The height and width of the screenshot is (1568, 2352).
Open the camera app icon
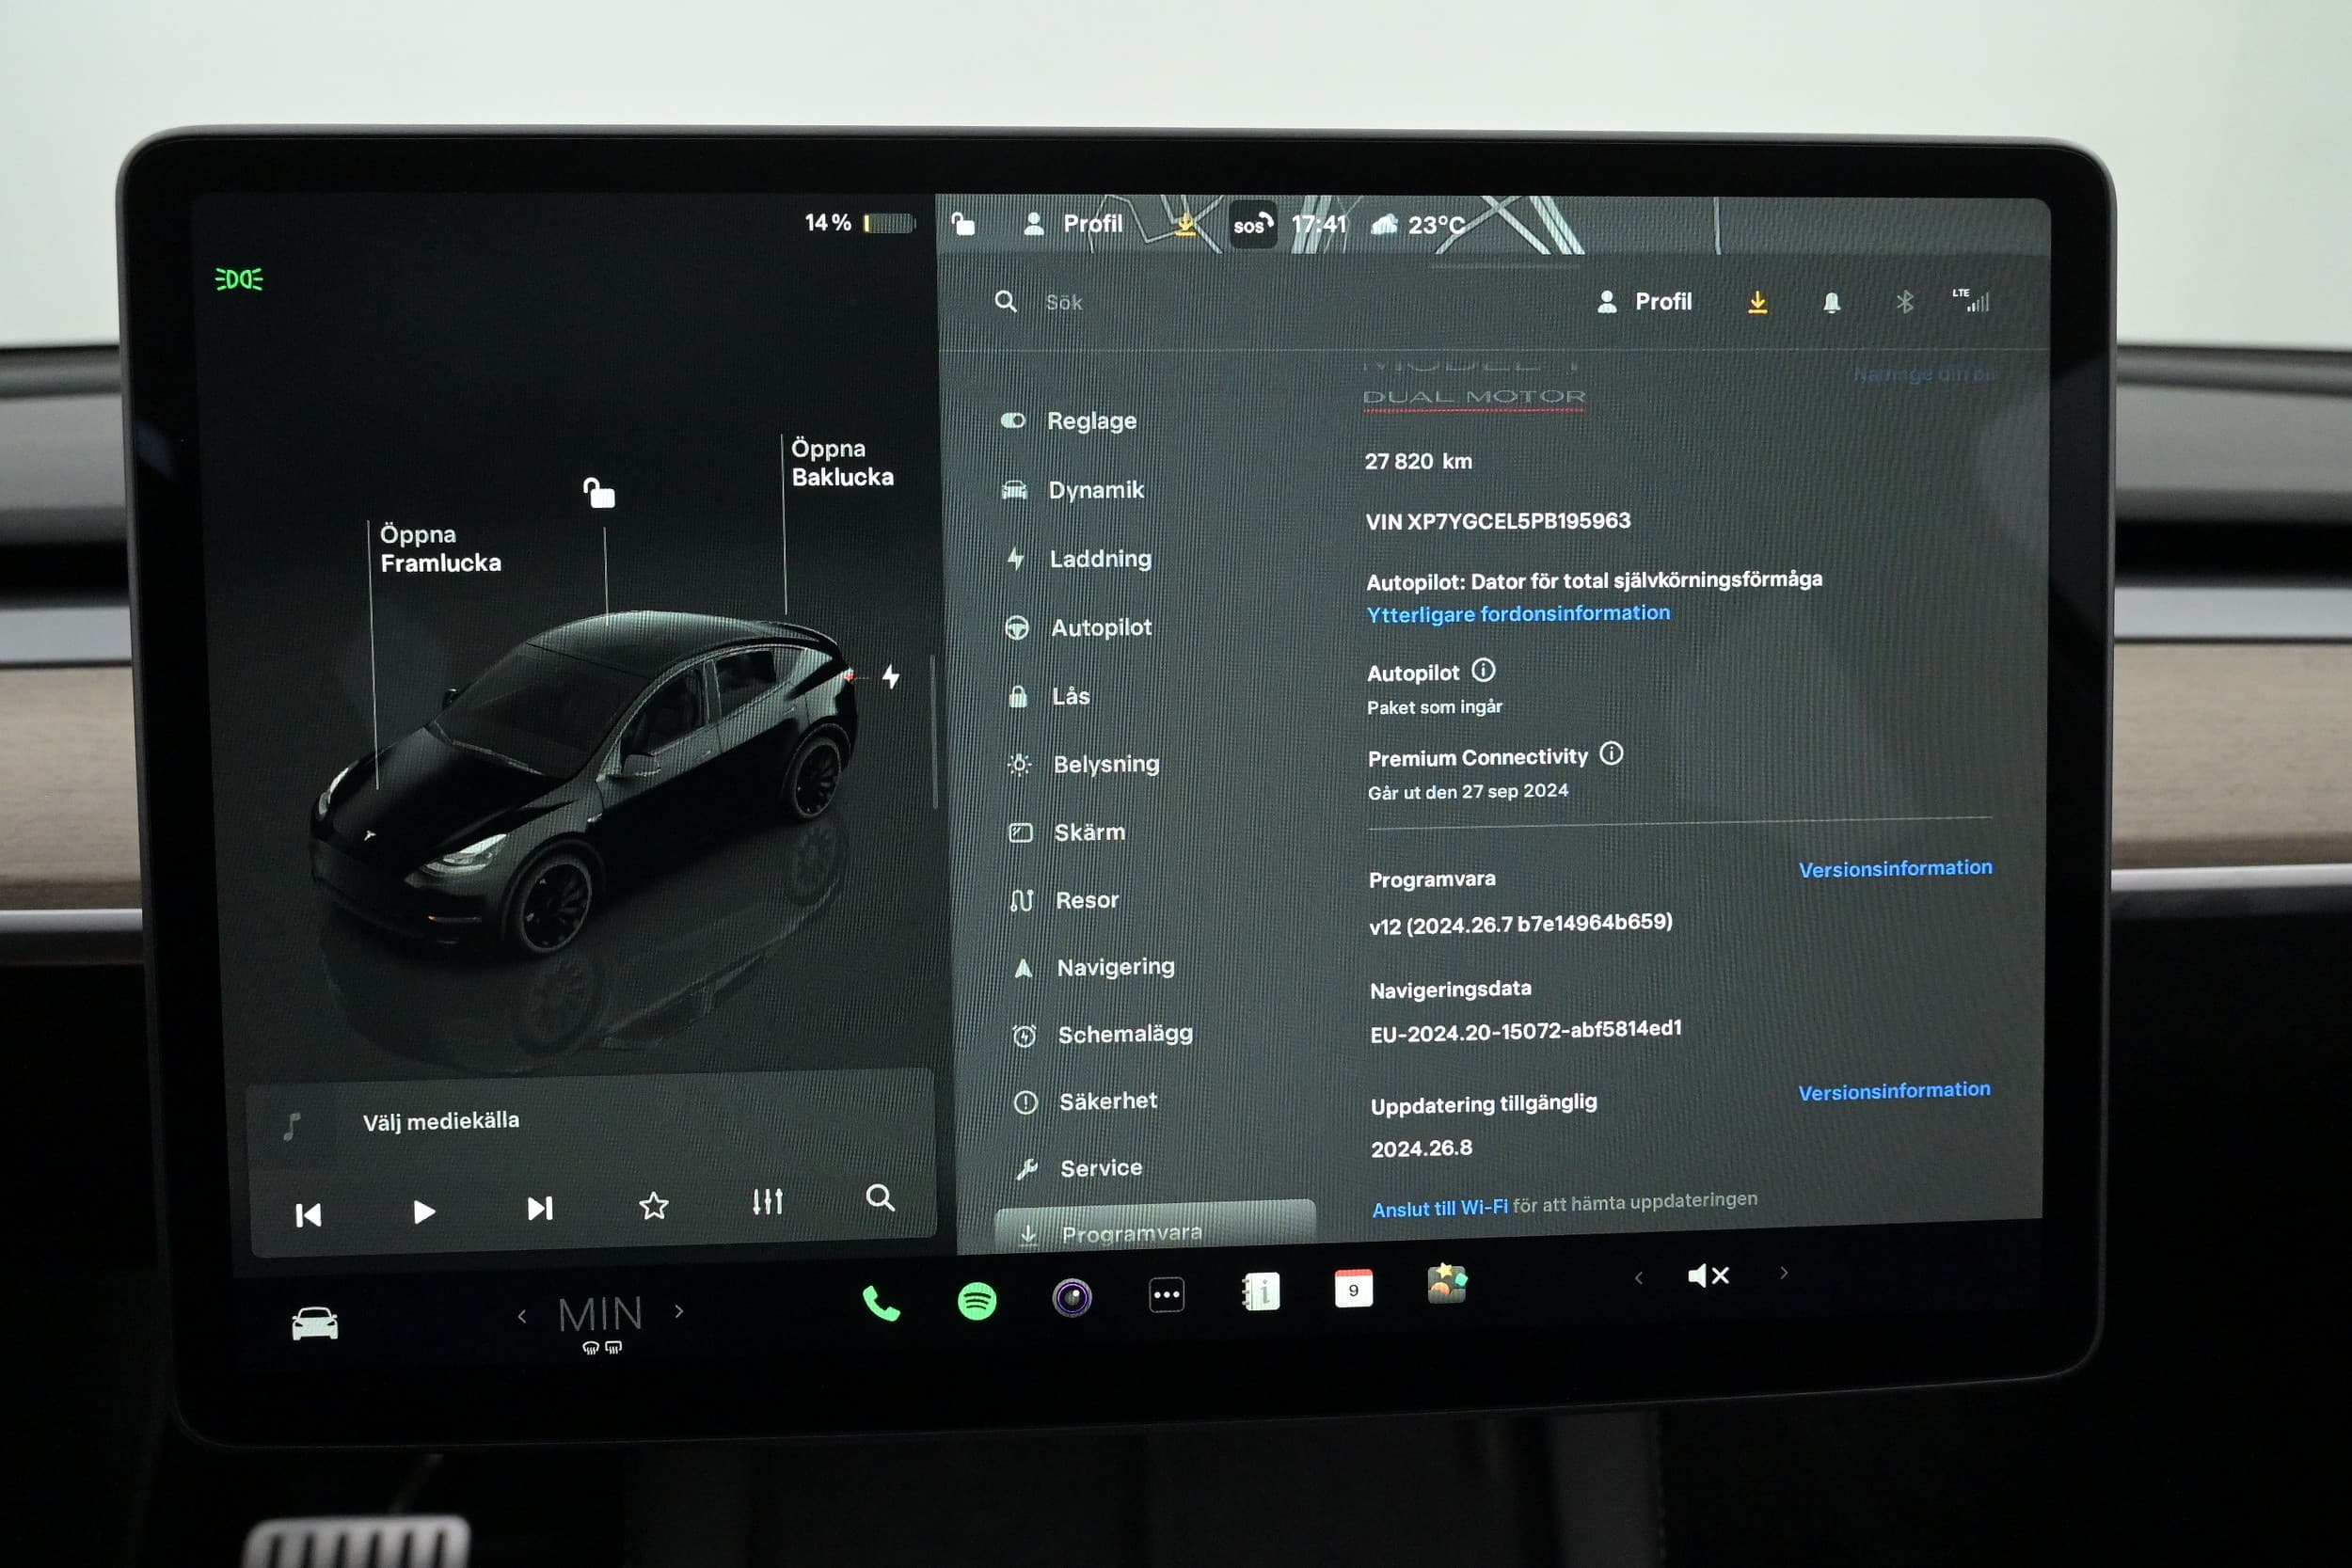tap(1072, 1298)
